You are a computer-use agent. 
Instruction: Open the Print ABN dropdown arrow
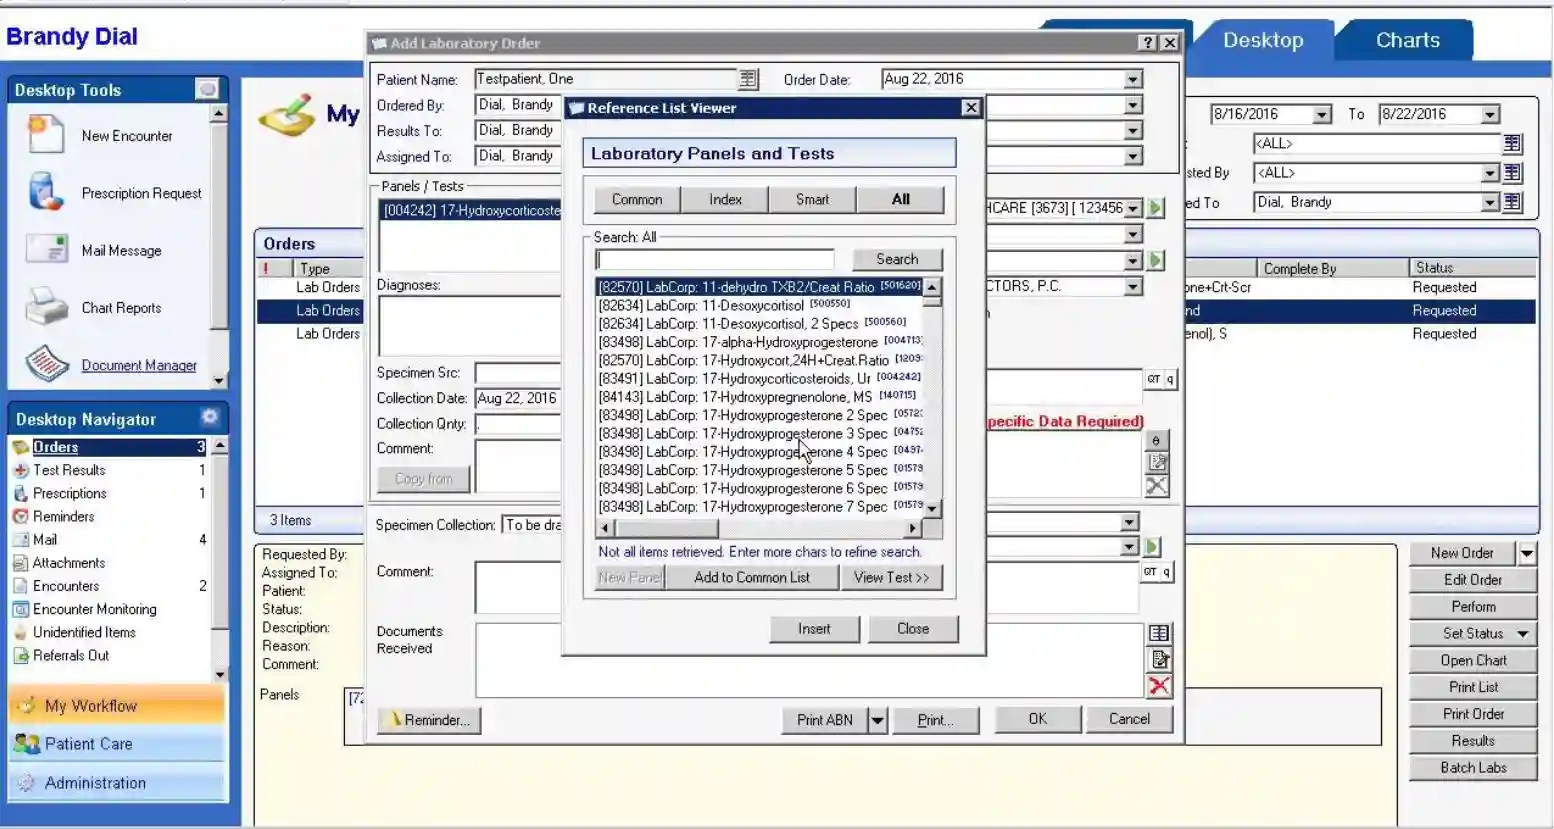[x=877, y=719]
